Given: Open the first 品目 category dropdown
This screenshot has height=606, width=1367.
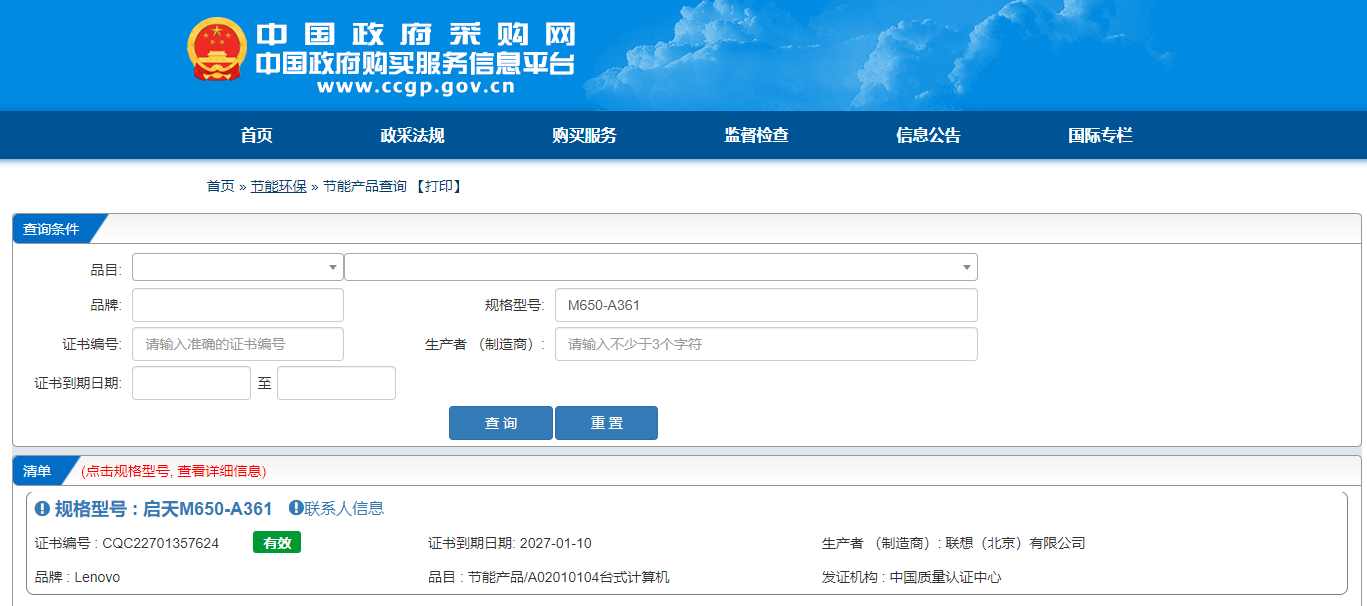Looking at the screenshot, I should (x=237, y=267).
